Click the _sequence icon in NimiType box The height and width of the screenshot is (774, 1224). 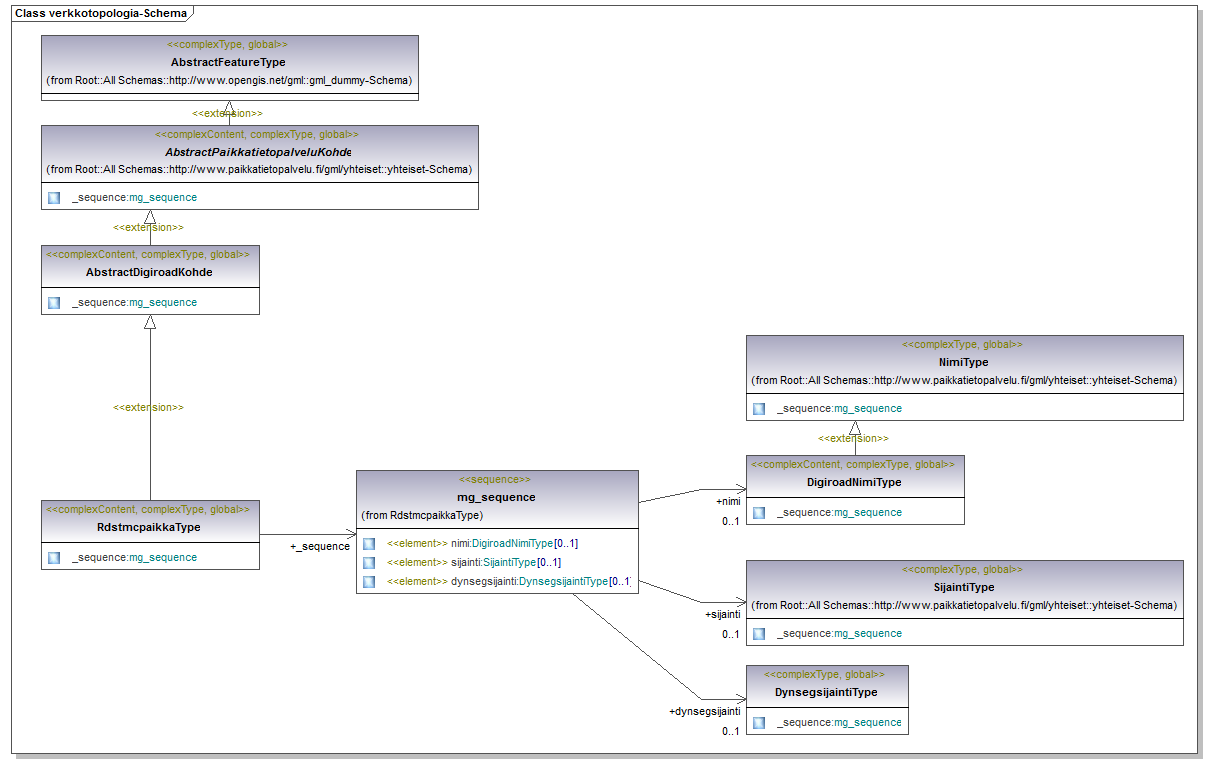pyautogui.click(x=759, y=408)
